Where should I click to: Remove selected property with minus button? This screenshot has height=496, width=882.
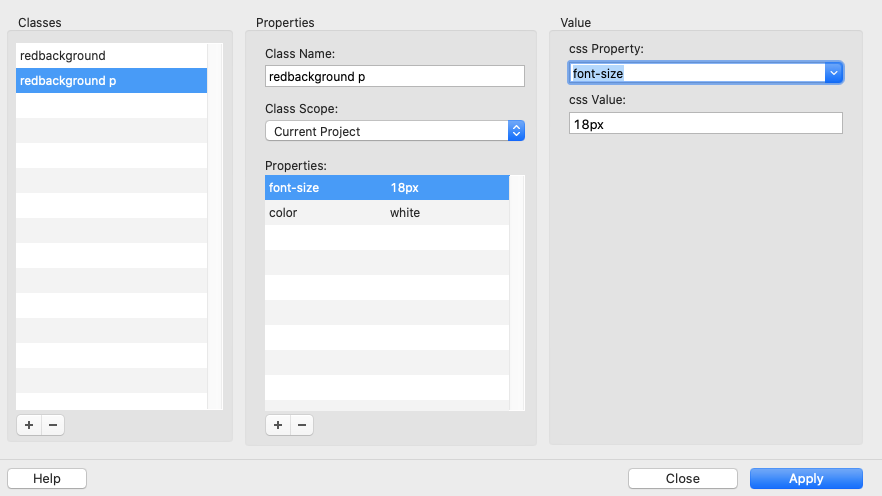[301, 425]
